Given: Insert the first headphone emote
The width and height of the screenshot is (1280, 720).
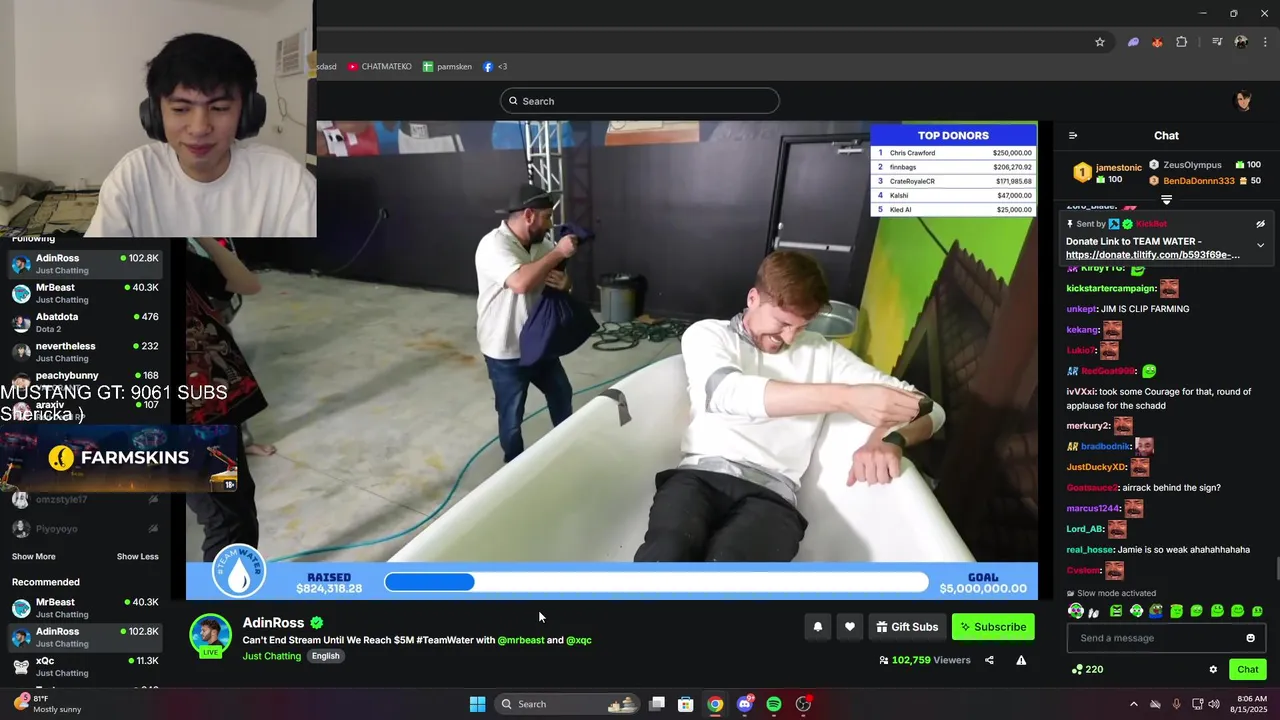Looking at the screenshot, I should click(1075, 611).
